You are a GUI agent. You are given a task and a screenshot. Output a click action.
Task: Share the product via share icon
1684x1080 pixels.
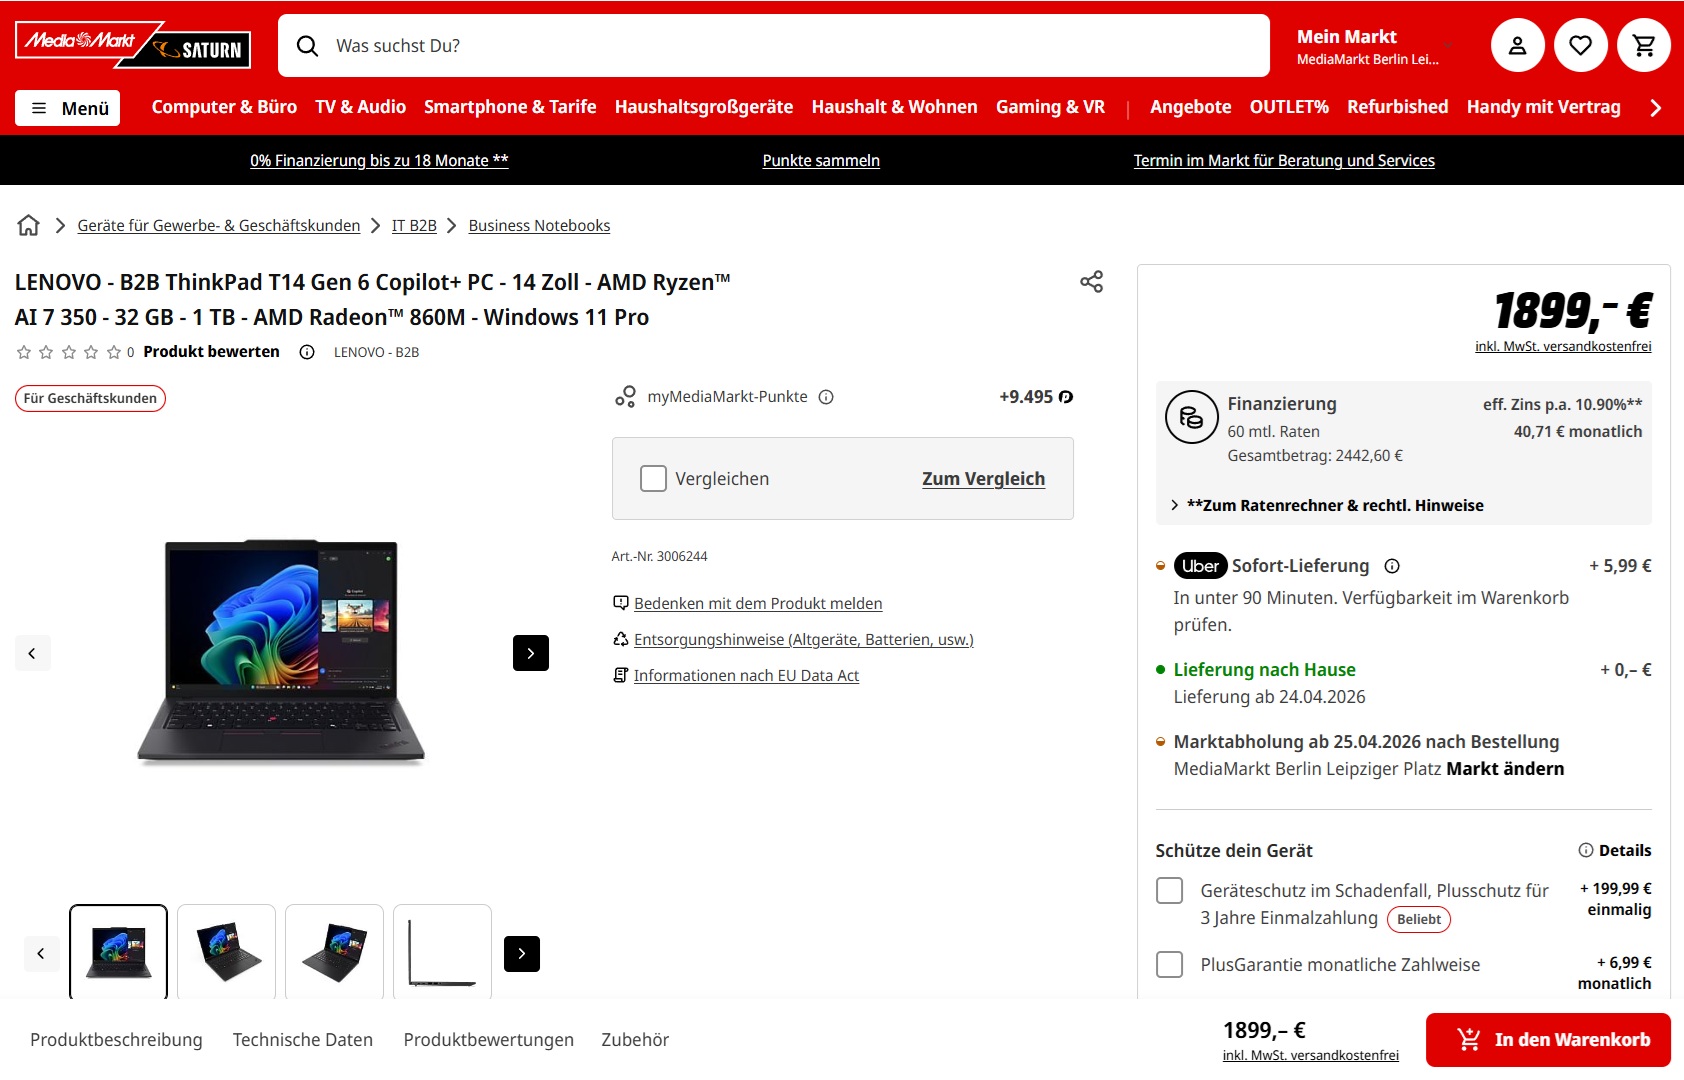pyautogui.click(x=1091, y=282)
